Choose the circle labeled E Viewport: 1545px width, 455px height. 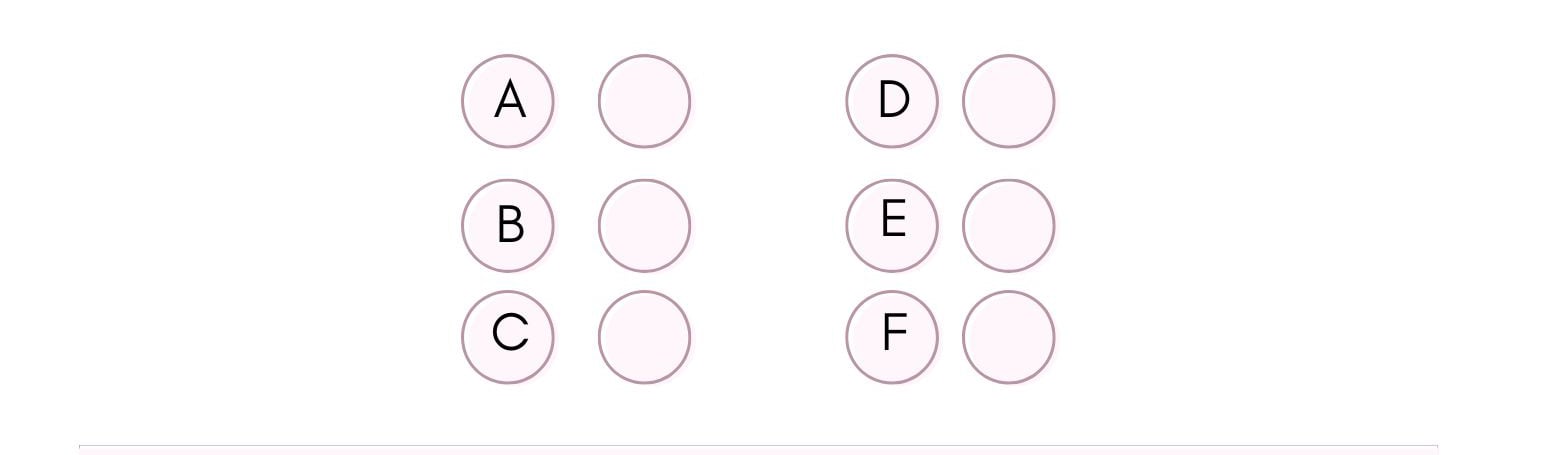tap(892, 225)
